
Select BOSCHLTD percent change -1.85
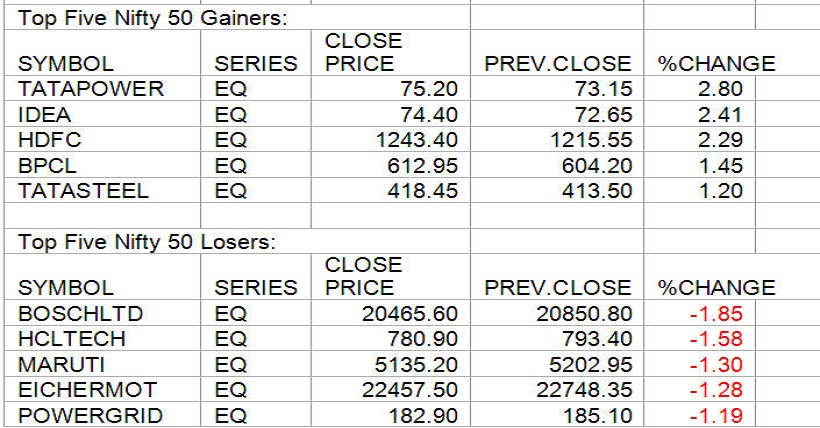(x=719, y=313)
